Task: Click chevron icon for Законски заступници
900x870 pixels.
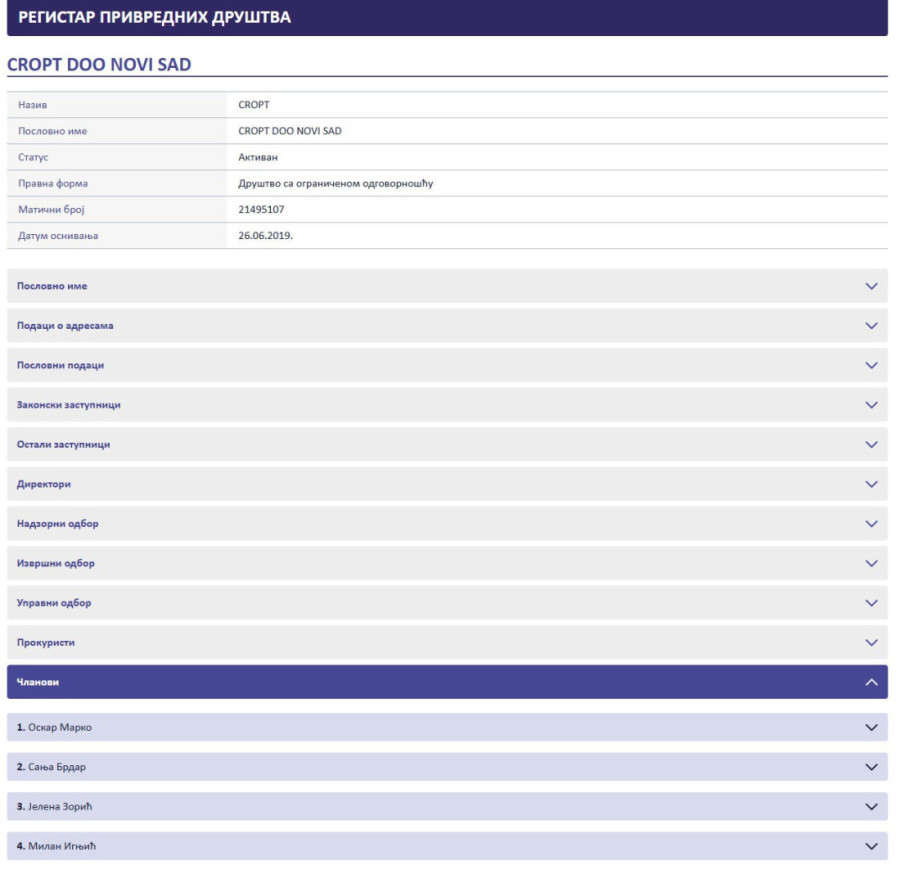Action: [871, 405]
